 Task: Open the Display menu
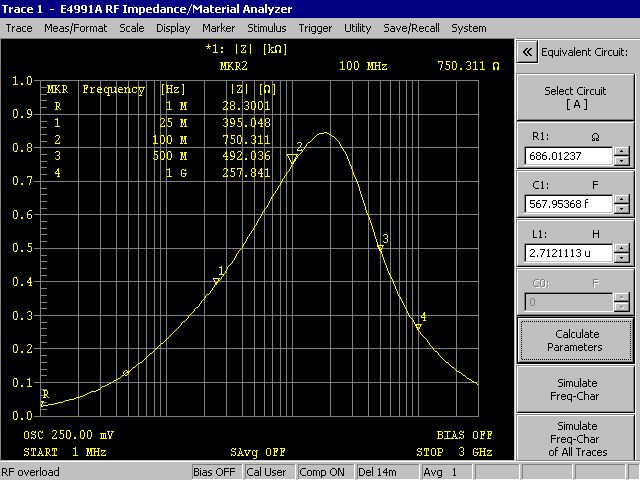click(x=173, y=28)
